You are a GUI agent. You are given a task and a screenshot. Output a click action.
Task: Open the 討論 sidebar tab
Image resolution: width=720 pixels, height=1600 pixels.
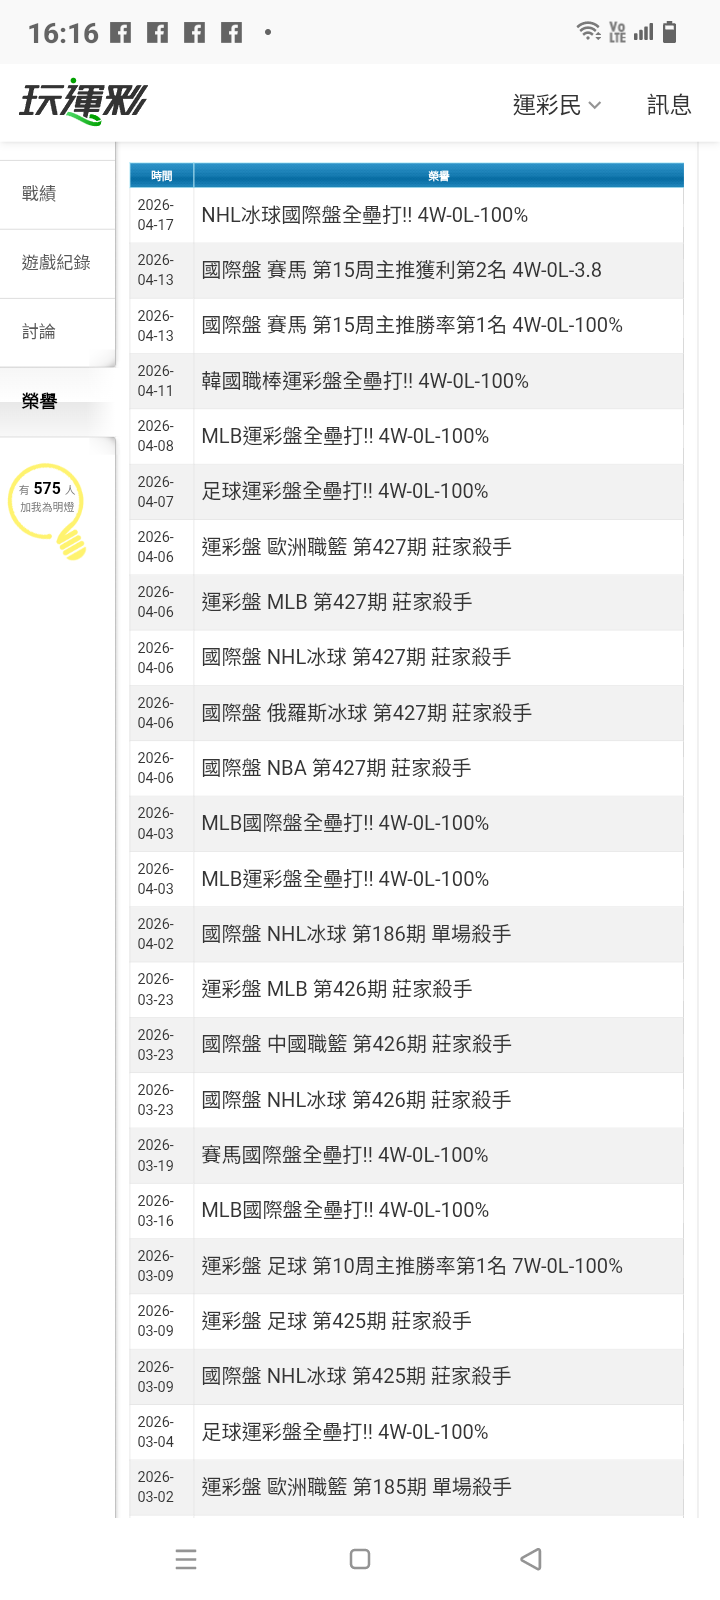click(x=40, y=332)
